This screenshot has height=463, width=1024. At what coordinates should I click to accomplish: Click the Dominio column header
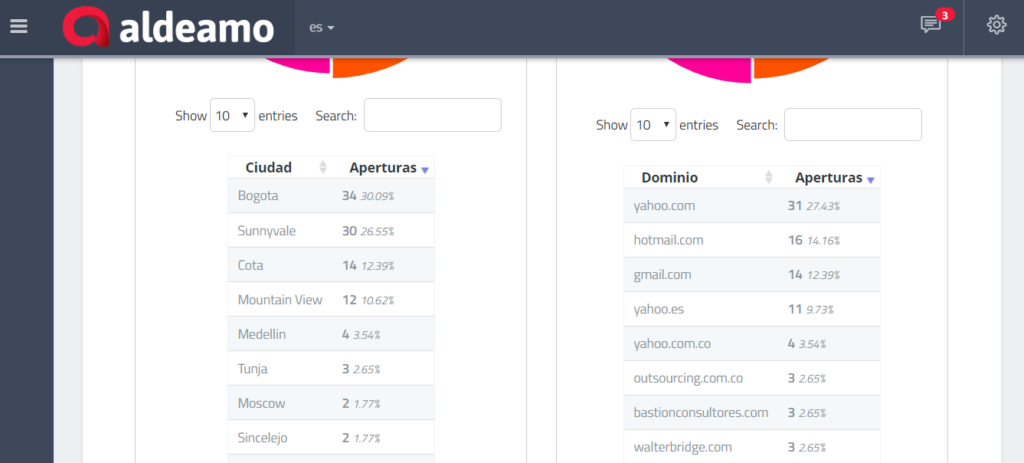click(670, 178)
